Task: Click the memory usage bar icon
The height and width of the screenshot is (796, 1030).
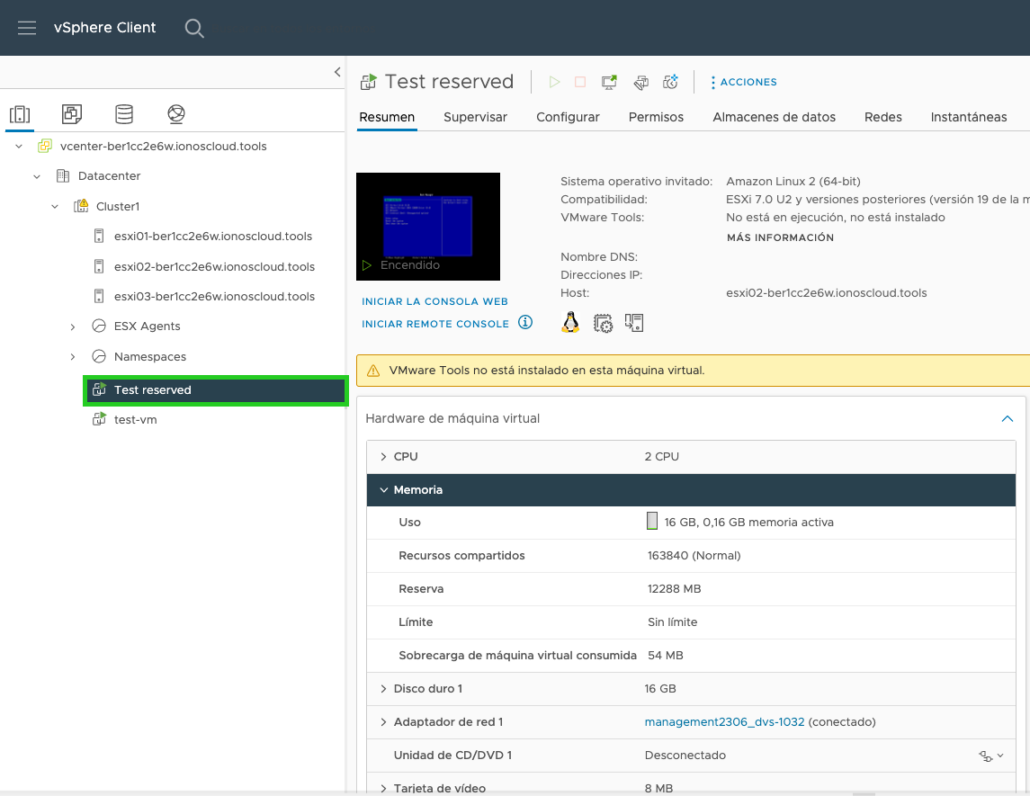Action: coord(652,521)
